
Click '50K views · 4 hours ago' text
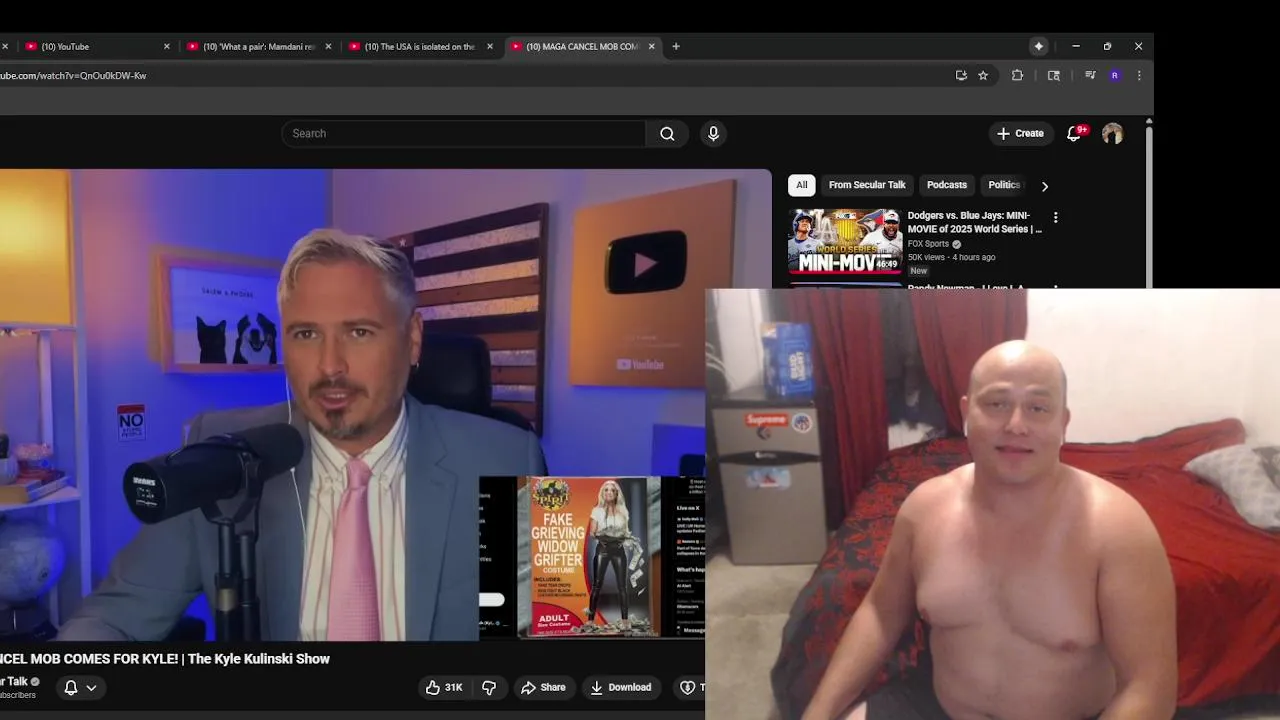coord(951,257)
